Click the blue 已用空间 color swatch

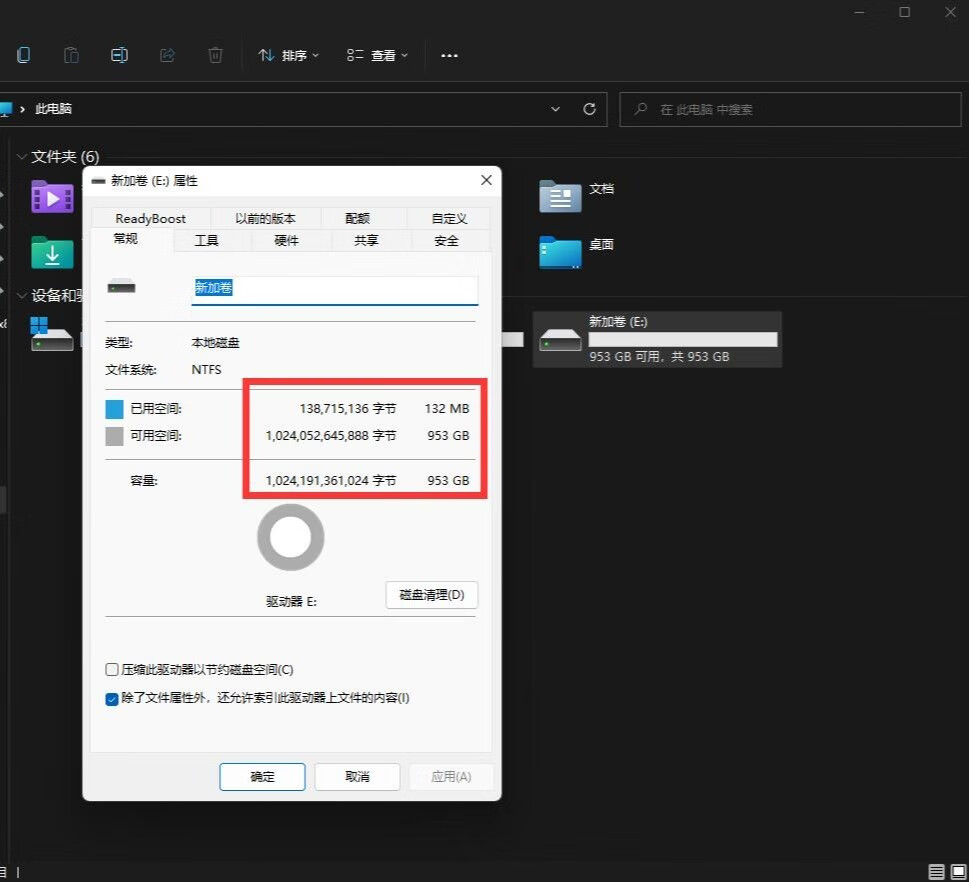[114, 409]
